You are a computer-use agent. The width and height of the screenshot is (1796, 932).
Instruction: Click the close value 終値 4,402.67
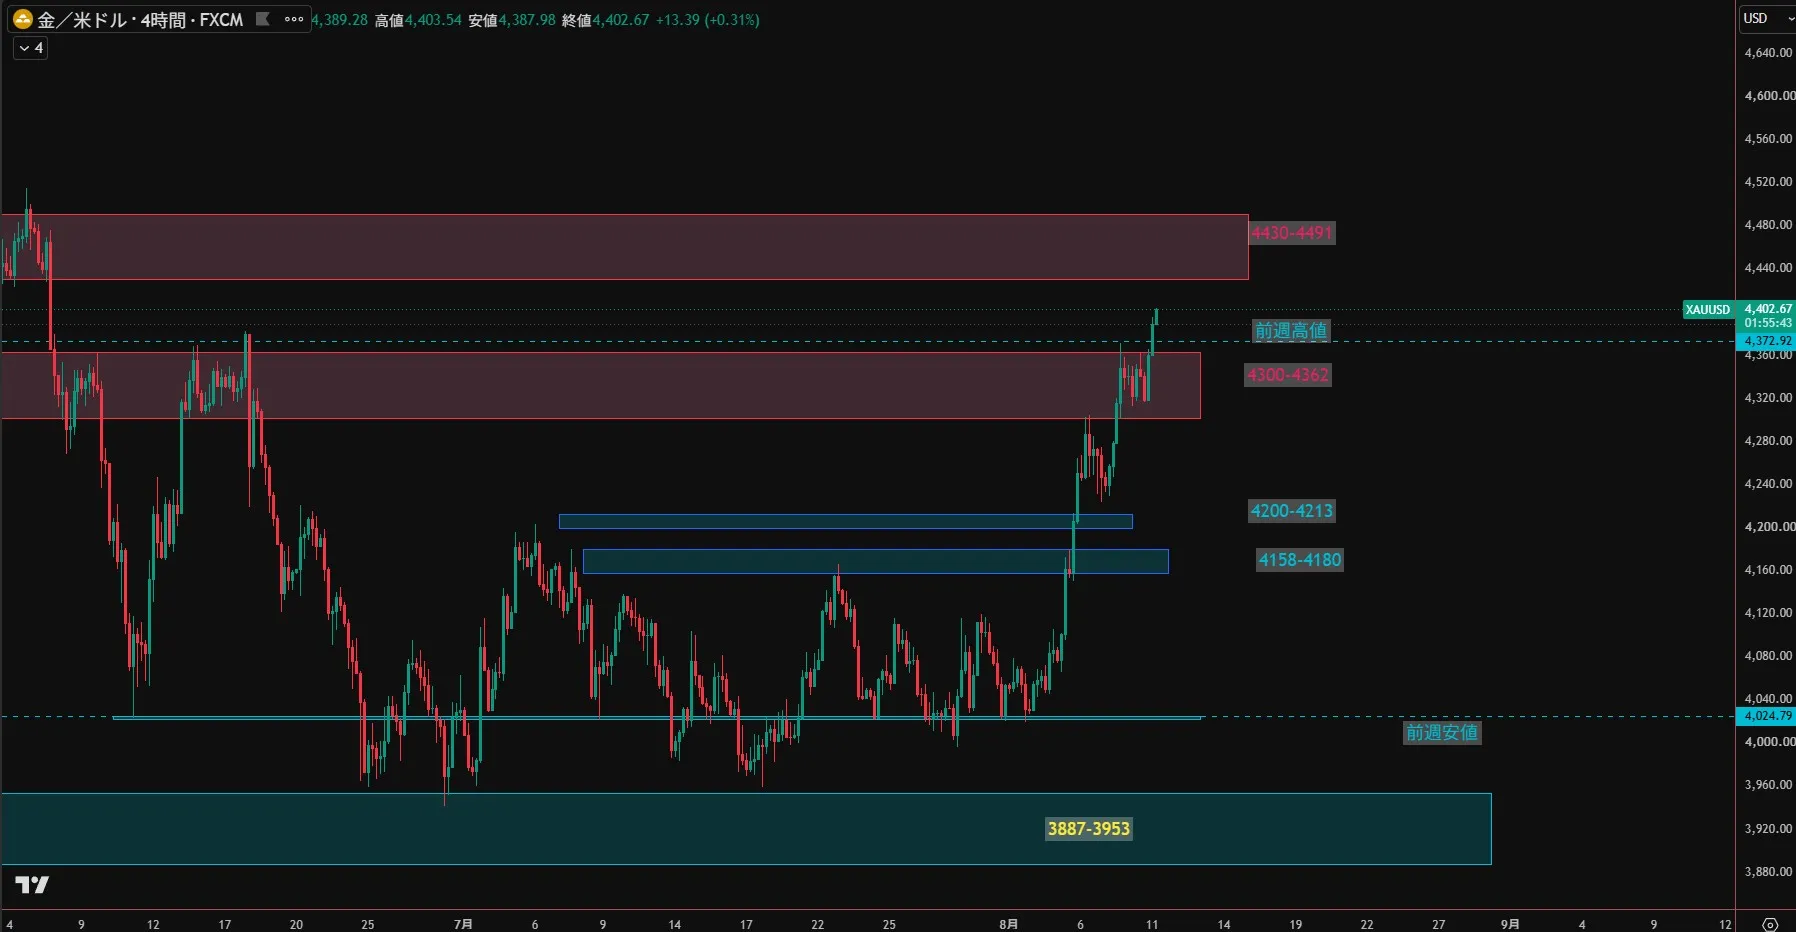click(606, 20)
